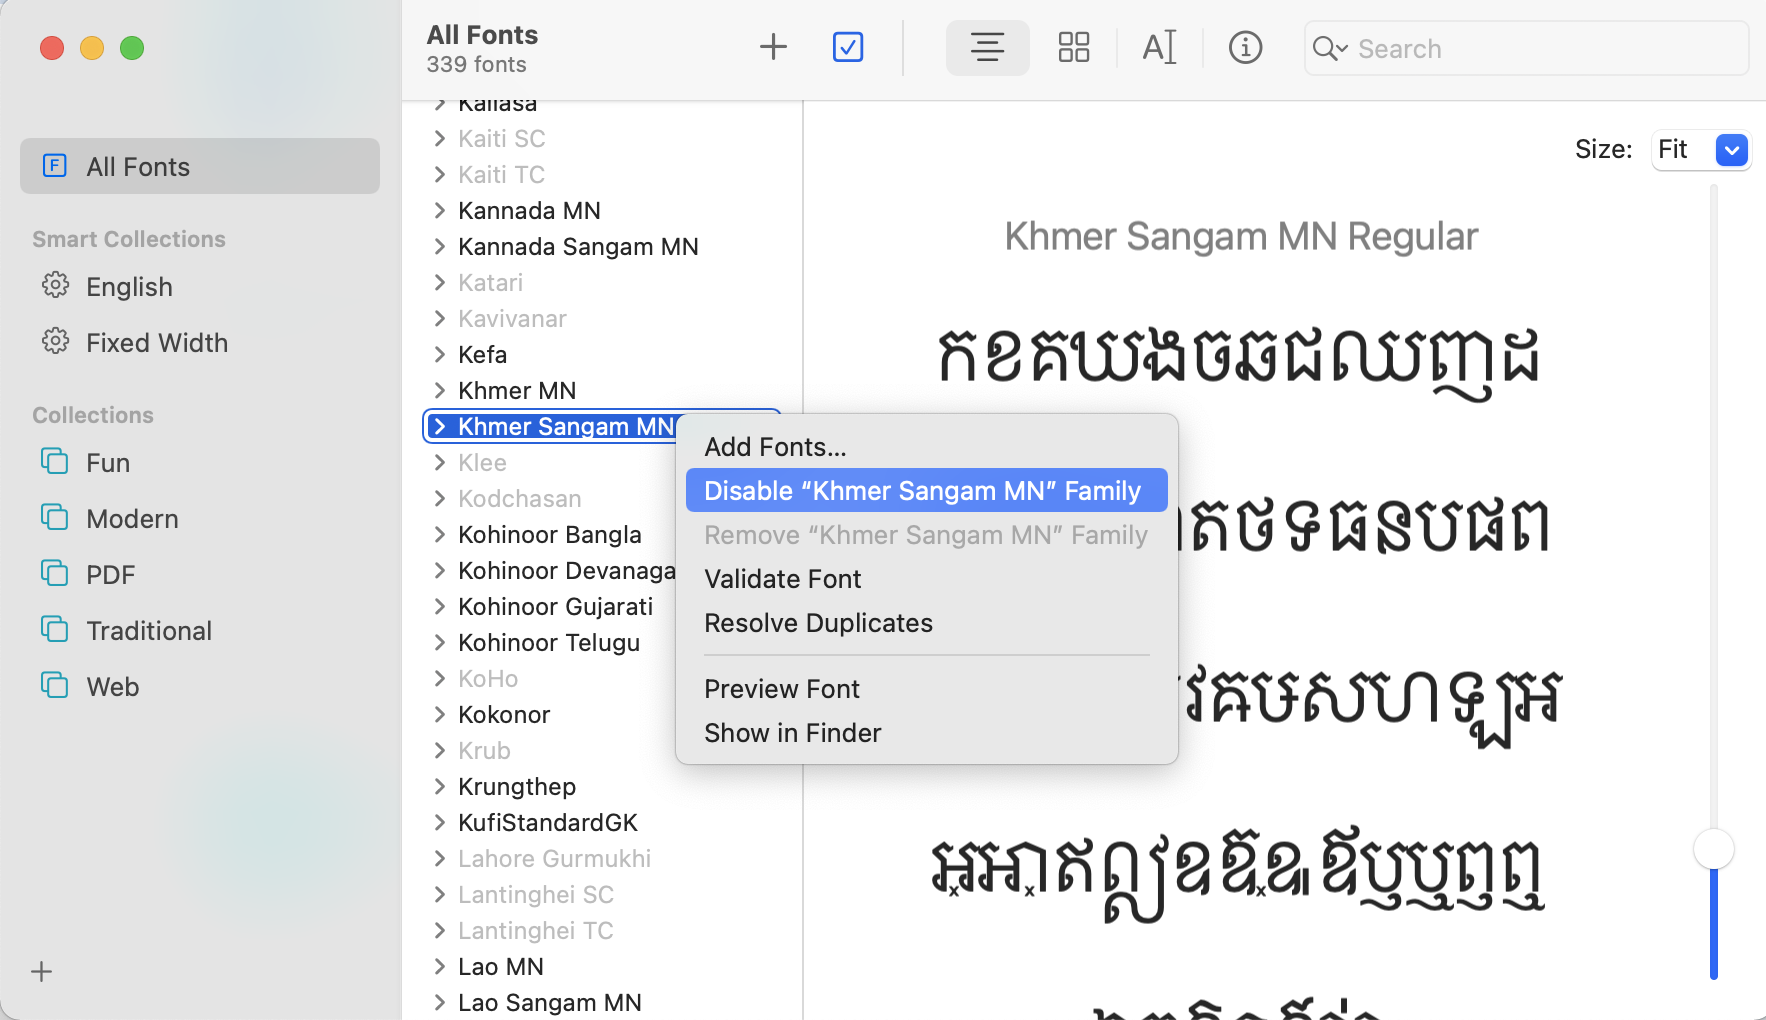This screenshot has height=1020, width=1766.
Task: Choose Preview Font from context menu
Action: 926,689
